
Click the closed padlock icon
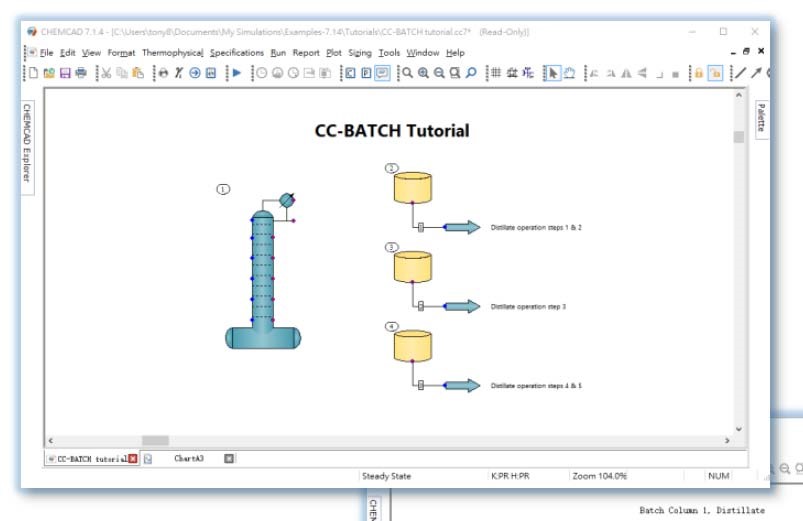pos(699,73)
